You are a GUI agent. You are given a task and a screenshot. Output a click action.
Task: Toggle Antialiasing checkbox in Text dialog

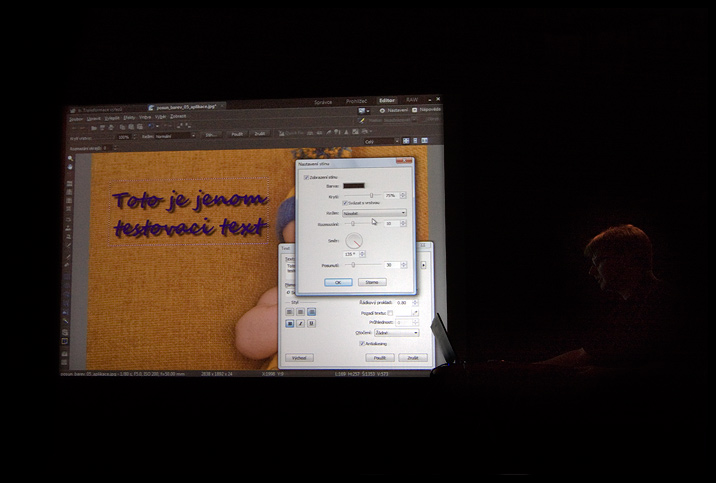pos(362,343)
